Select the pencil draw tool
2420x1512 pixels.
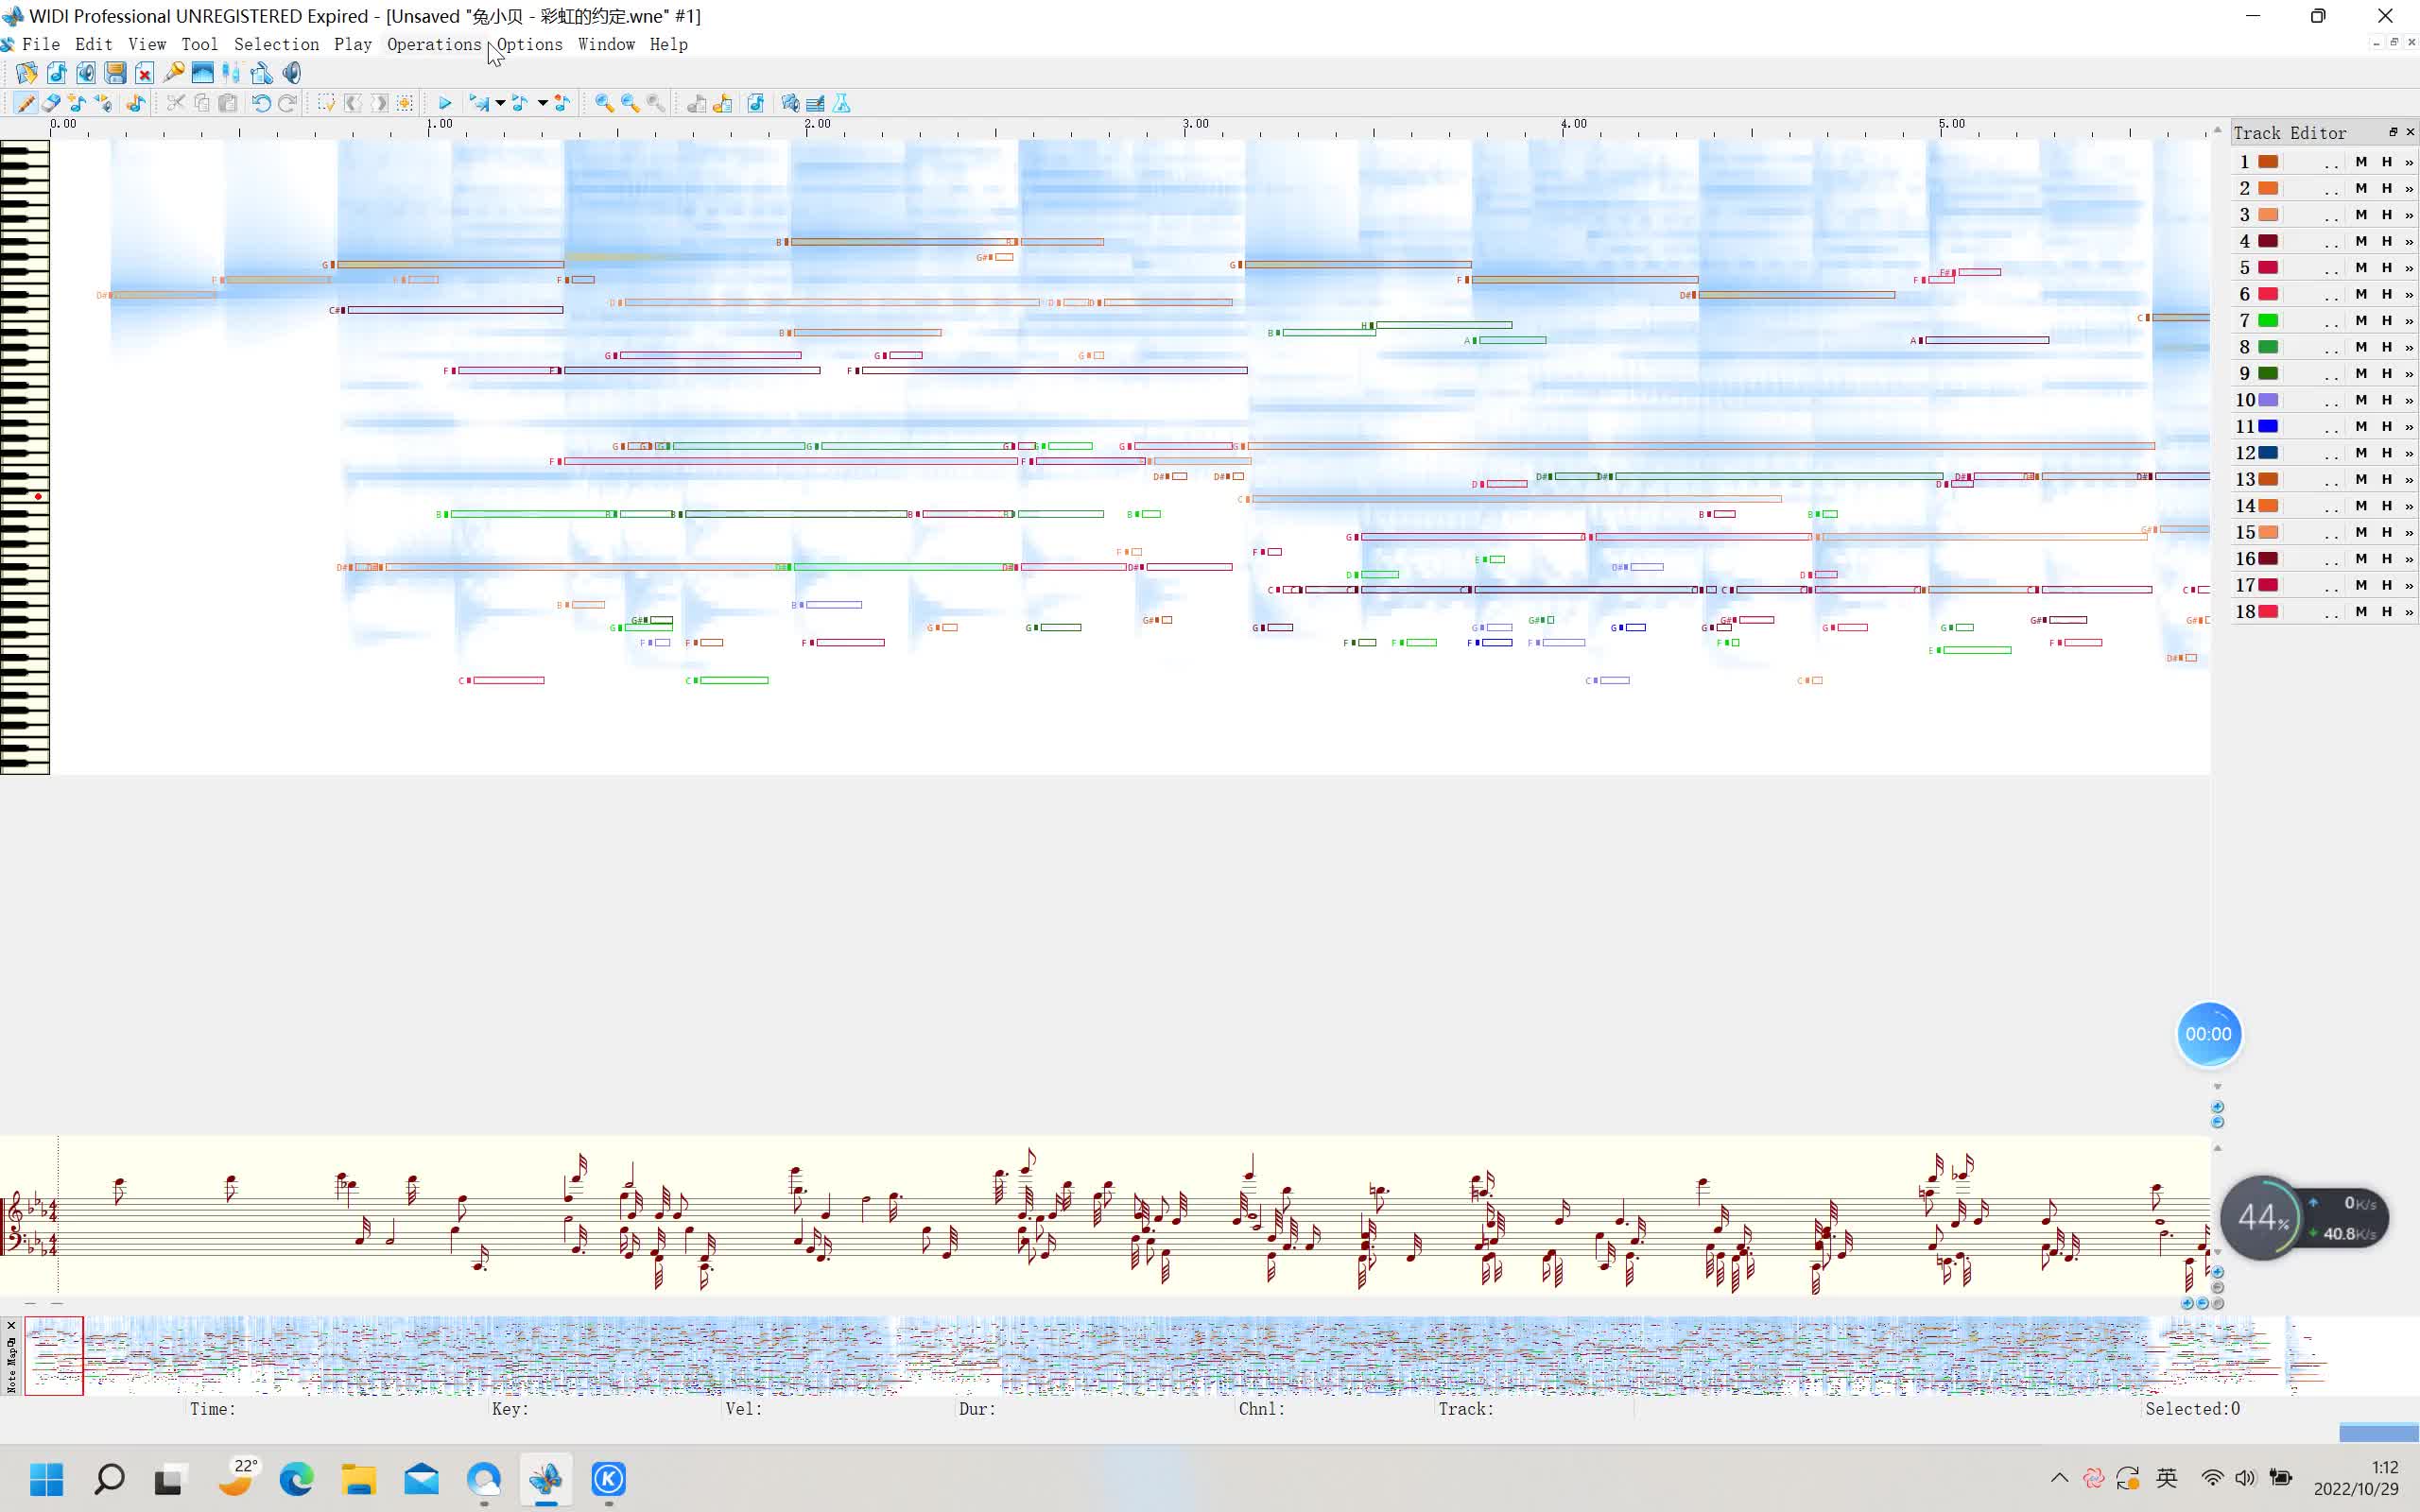tap(26, 103)
